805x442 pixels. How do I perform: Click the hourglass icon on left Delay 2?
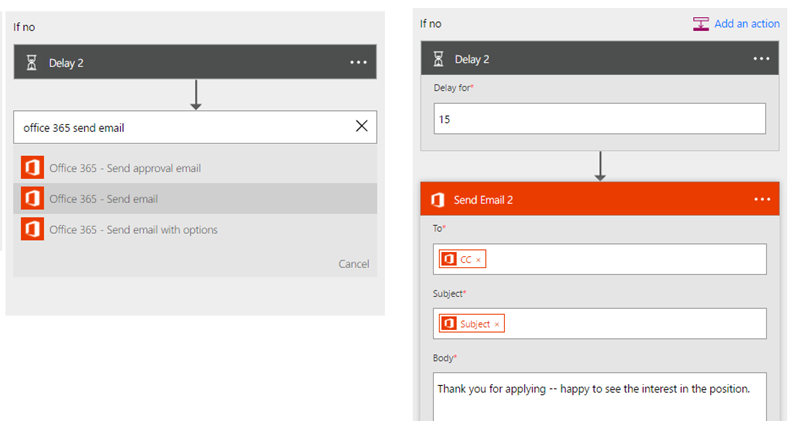31,63
